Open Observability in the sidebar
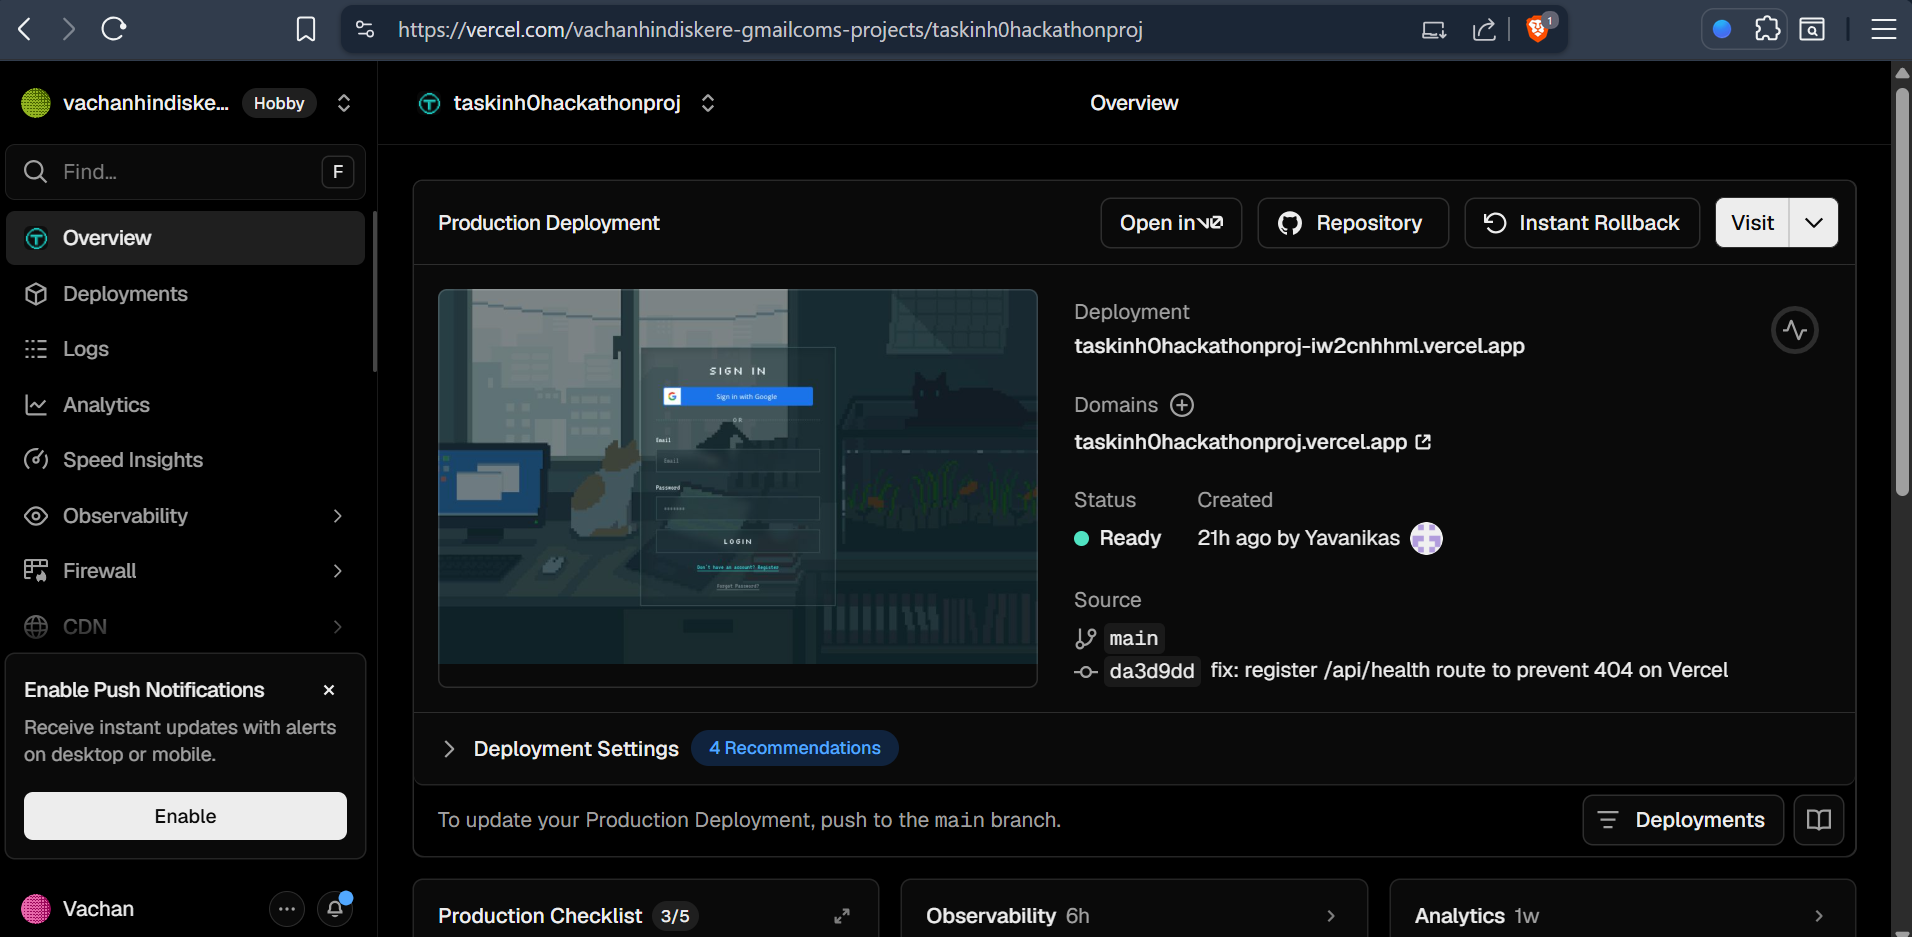The width and height of the screenshot is (1912, 937). 186,516
